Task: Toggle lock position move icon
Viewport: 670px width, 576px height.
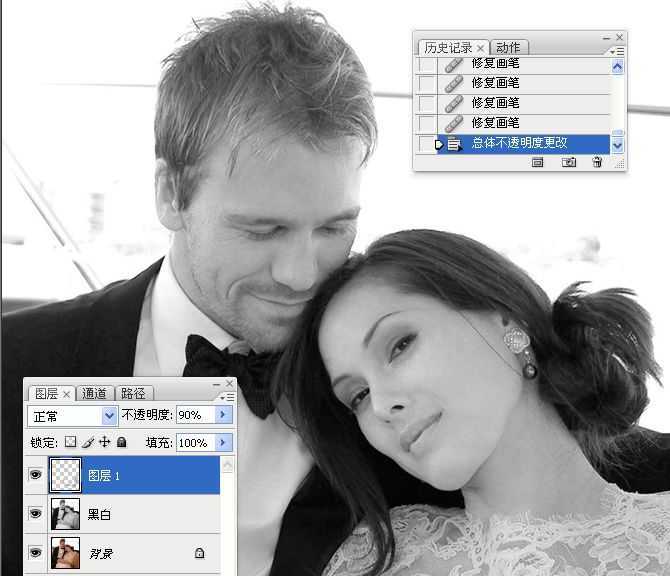Action: (104, 442)
